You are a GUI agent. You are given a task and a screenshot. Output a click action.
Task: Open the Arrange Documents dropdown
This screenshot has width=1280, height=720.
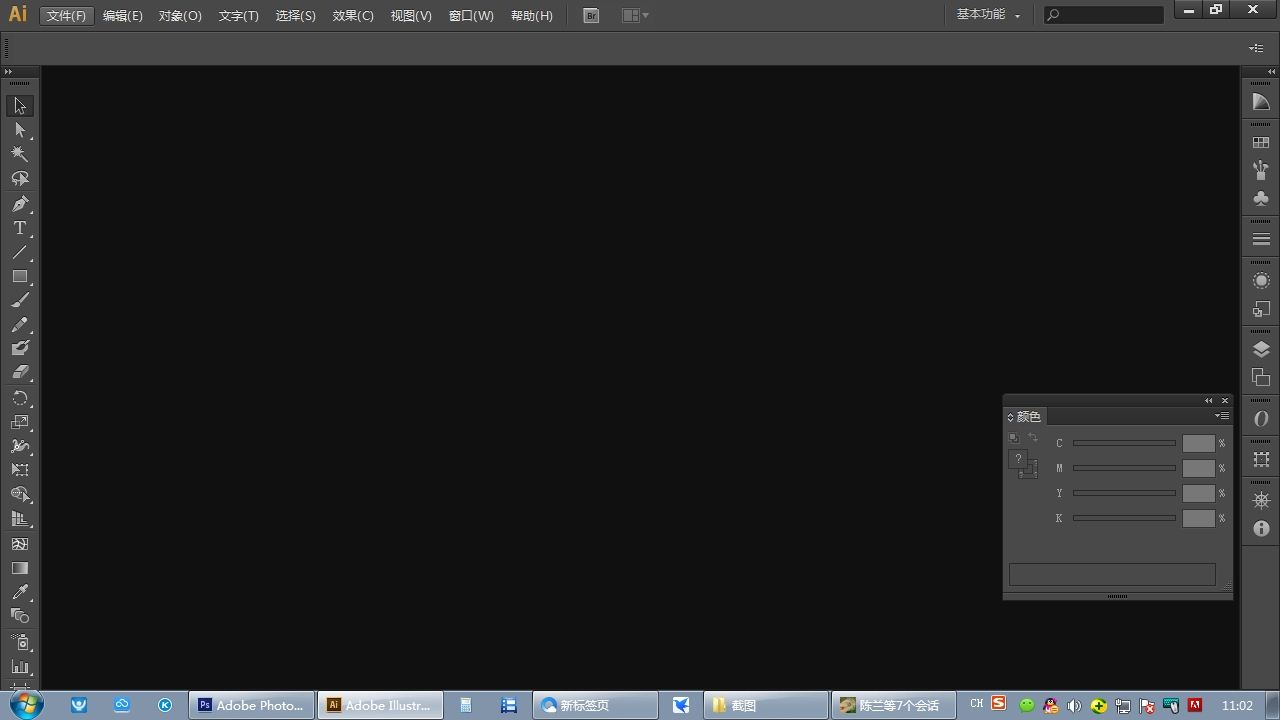[x=635, y=15]
